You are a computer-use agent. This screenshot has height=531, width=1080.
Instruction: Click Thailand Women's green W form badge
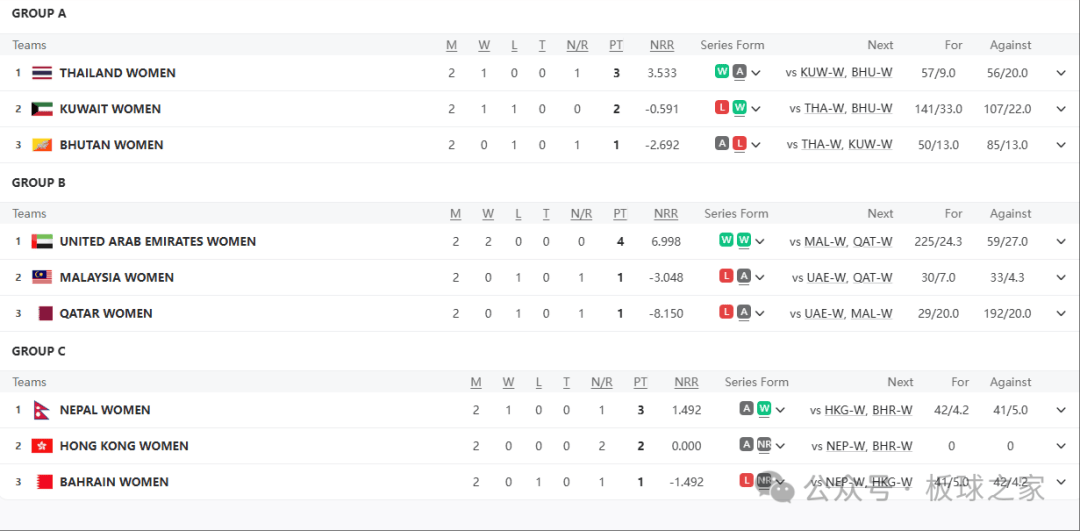(x=722, y=72)
